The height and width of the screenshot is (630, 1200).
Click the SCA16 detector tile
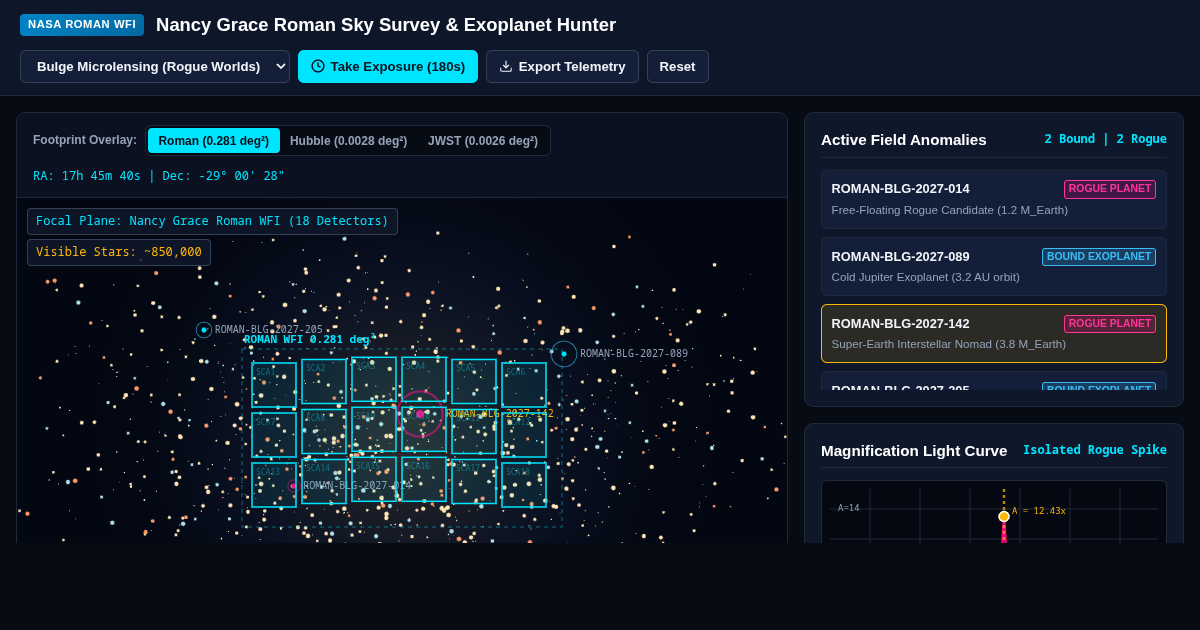pos(424,479)
